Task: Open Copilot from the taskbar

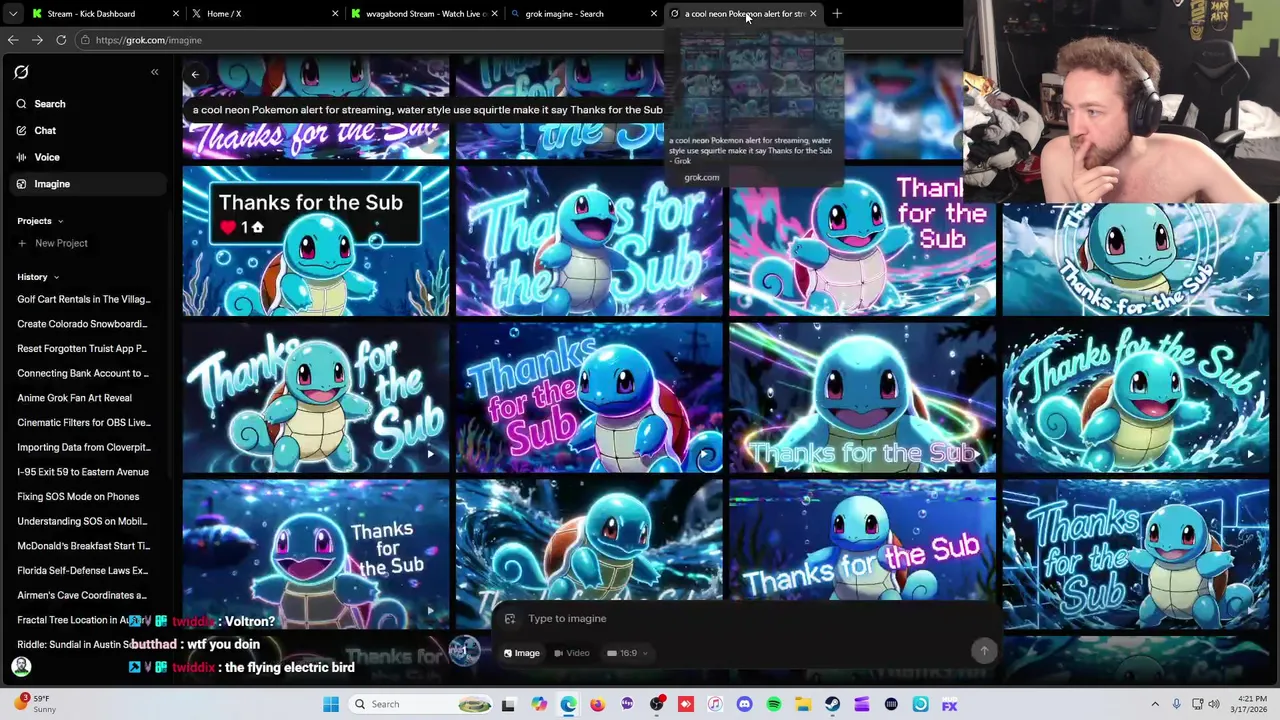Action: (x=539, y=704)
